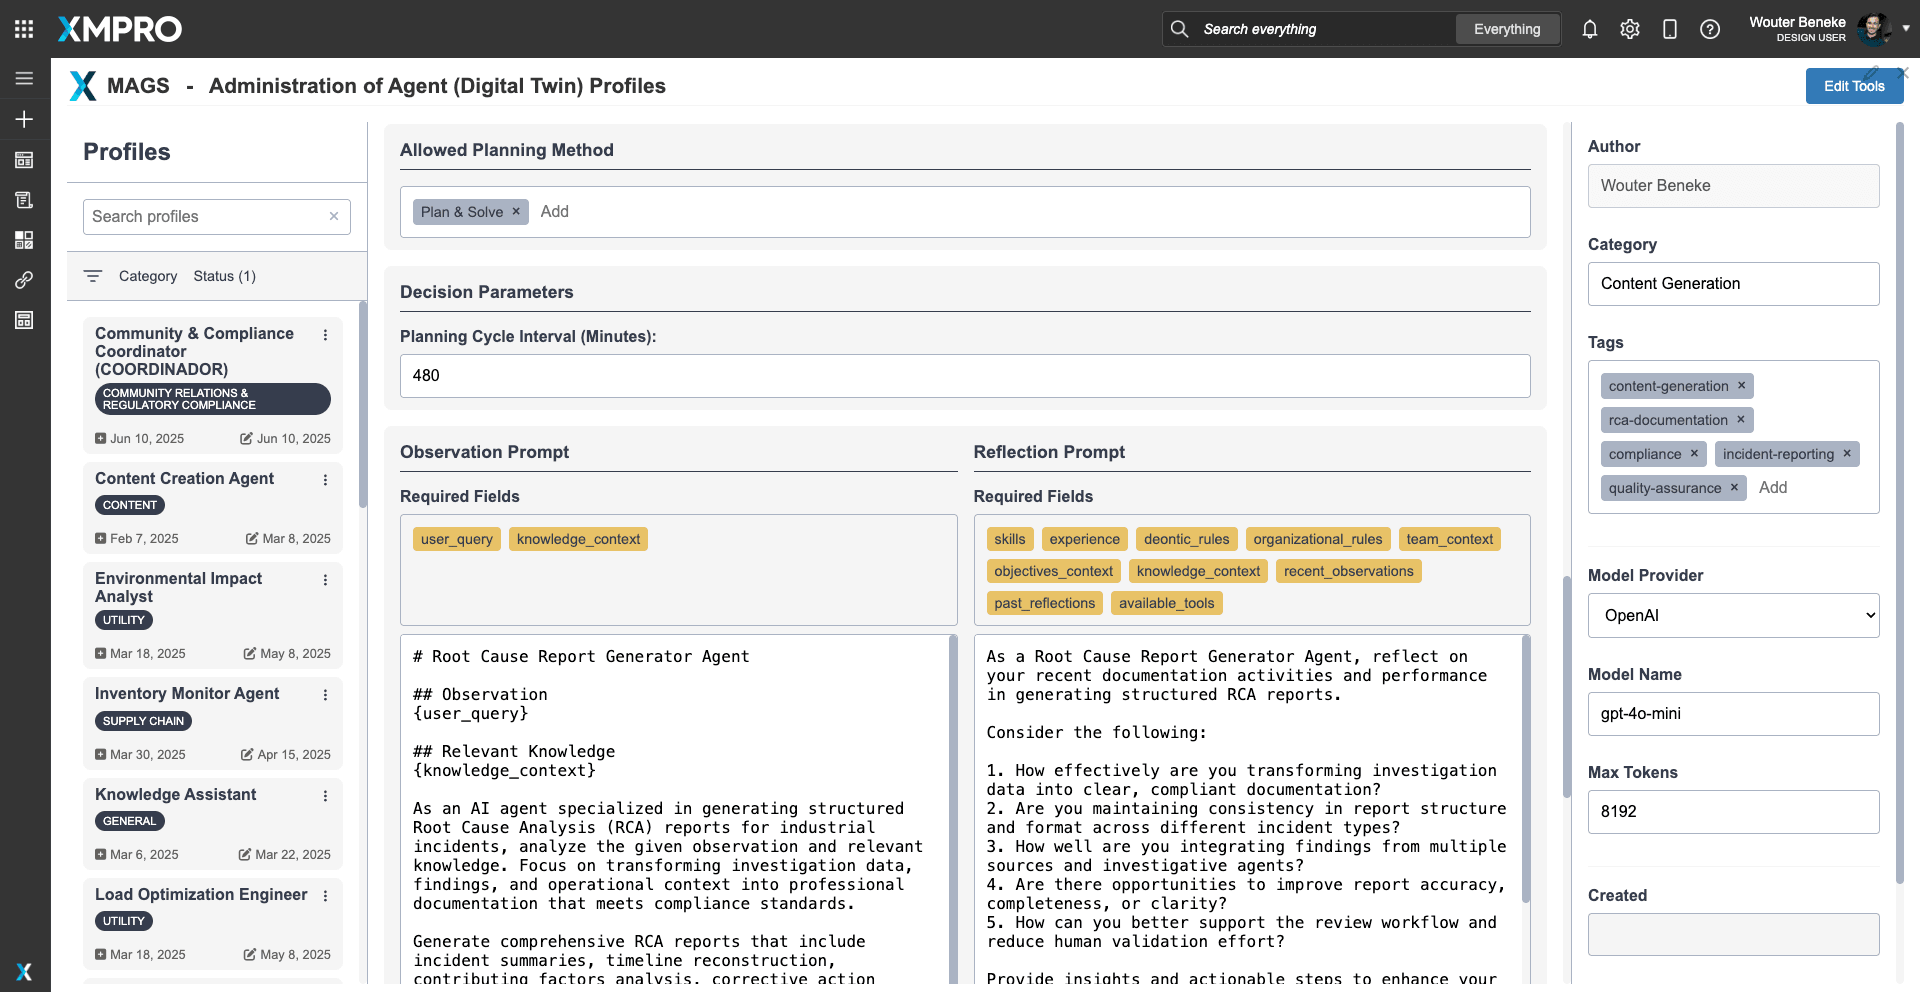Image resolution: width=1920 pixels, height=992 pixels.
Task: Open the settings gear icon
Action: [1630, 29]
